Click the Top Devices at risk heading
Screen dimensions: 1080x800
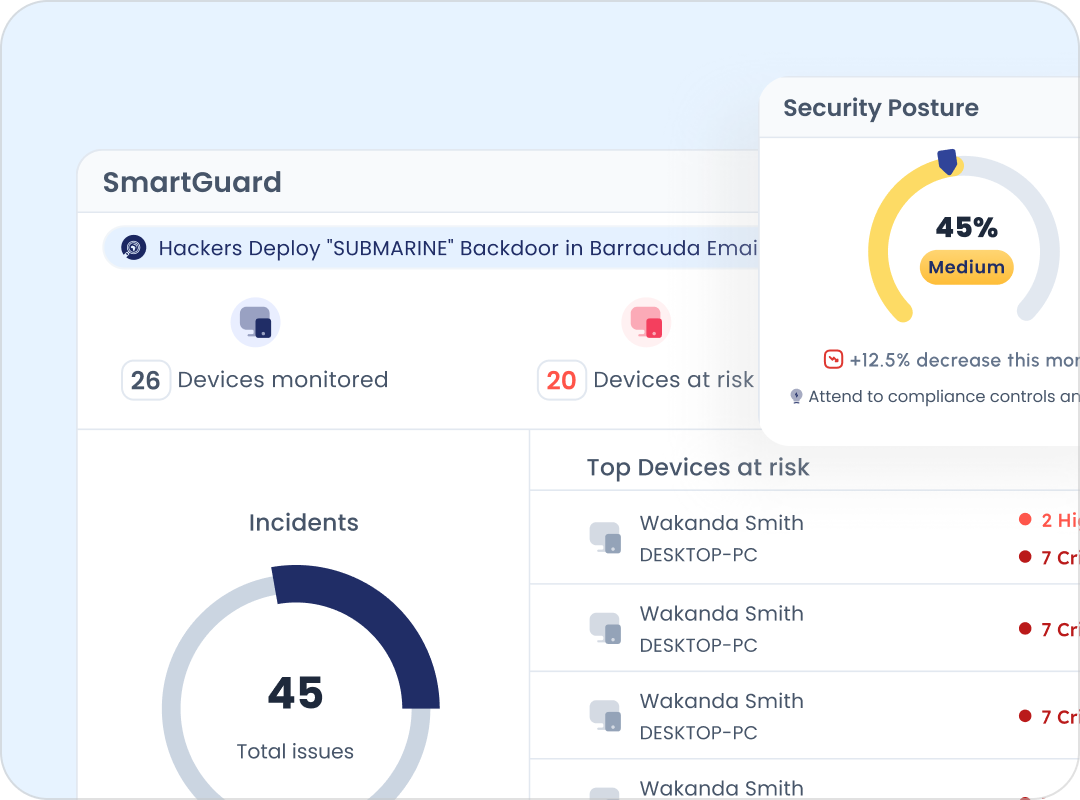[698, 467]
